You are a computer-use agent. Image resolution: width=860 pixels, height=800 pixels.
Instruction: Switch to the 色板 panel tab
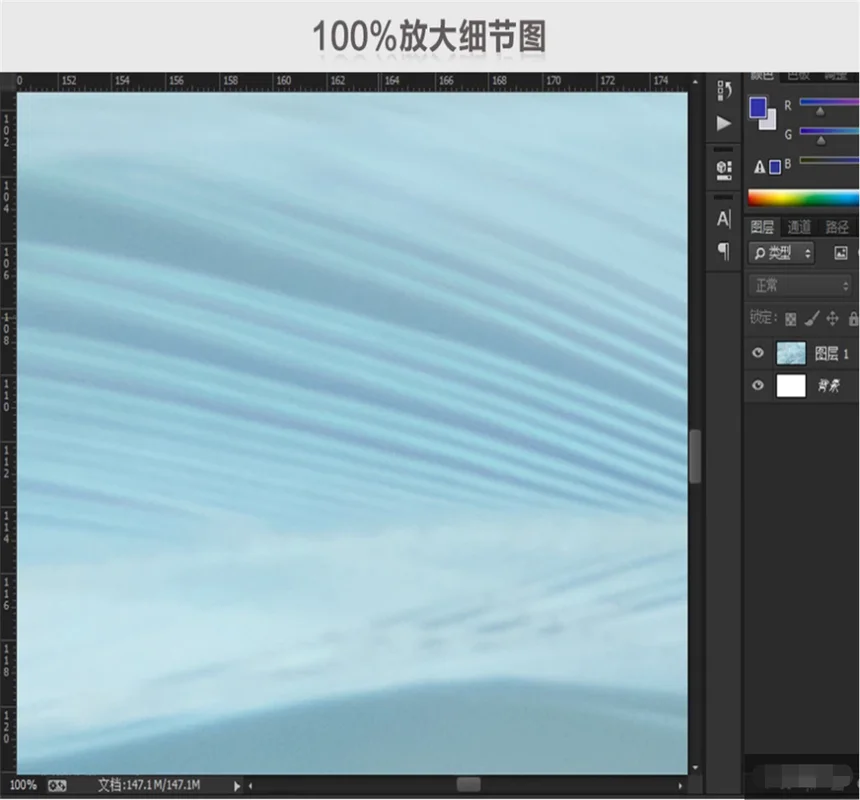[x=799, y=76]
